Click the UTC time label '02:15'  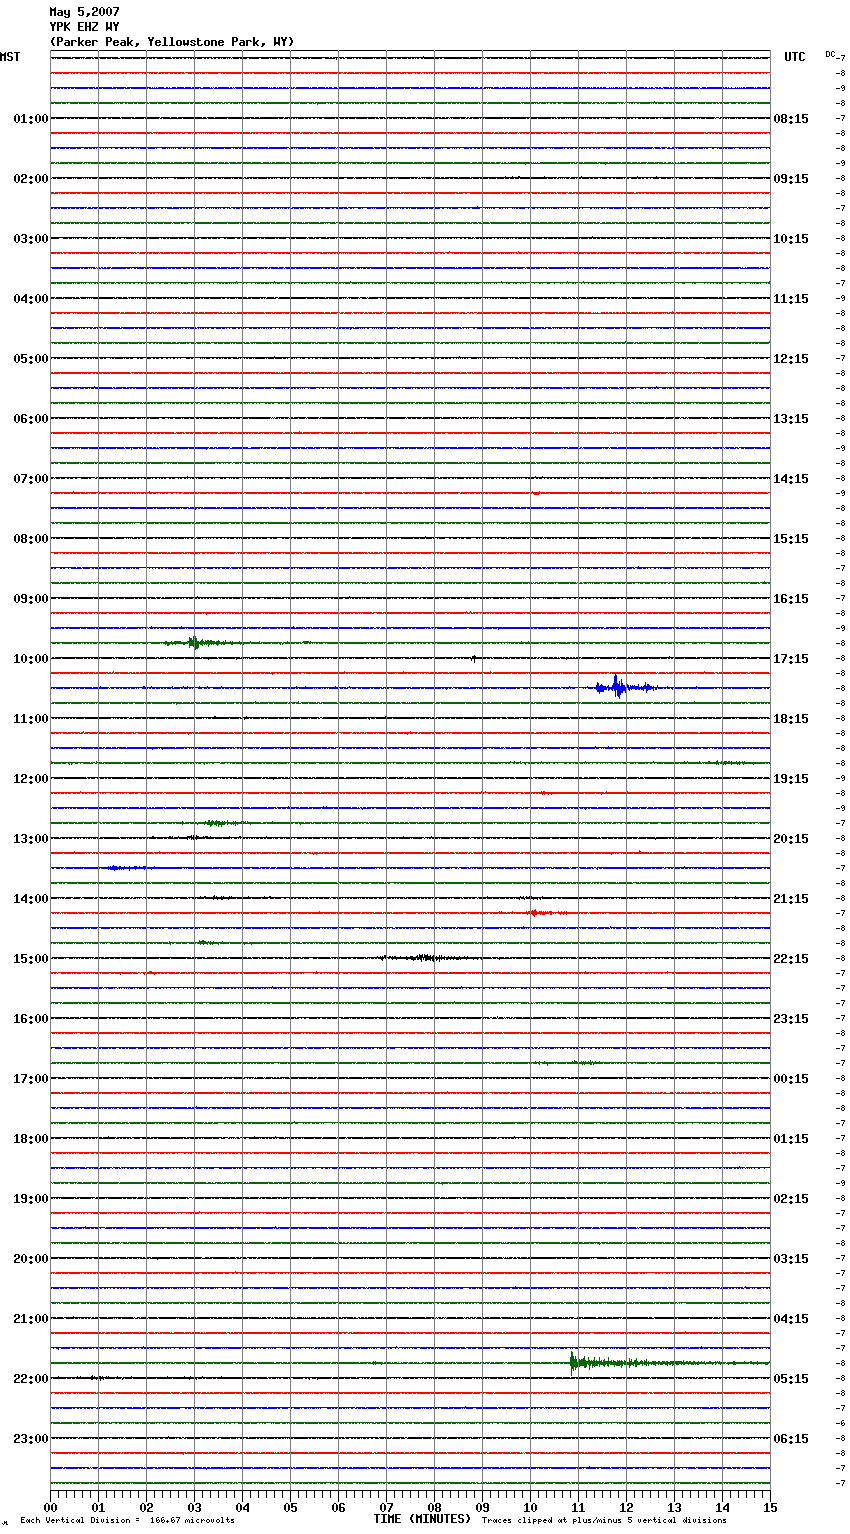791,1199
